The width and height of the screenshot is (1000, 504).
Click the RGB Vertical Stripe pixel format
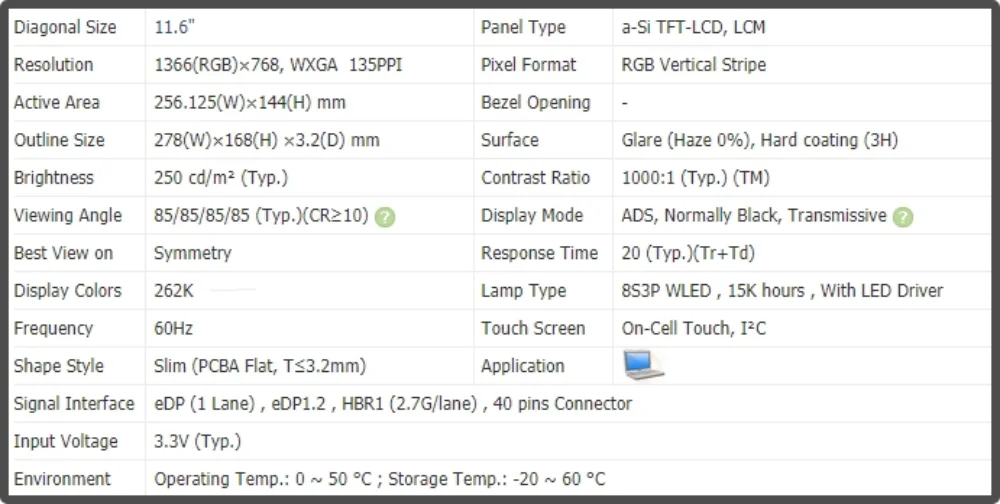(x=693, y=65)
